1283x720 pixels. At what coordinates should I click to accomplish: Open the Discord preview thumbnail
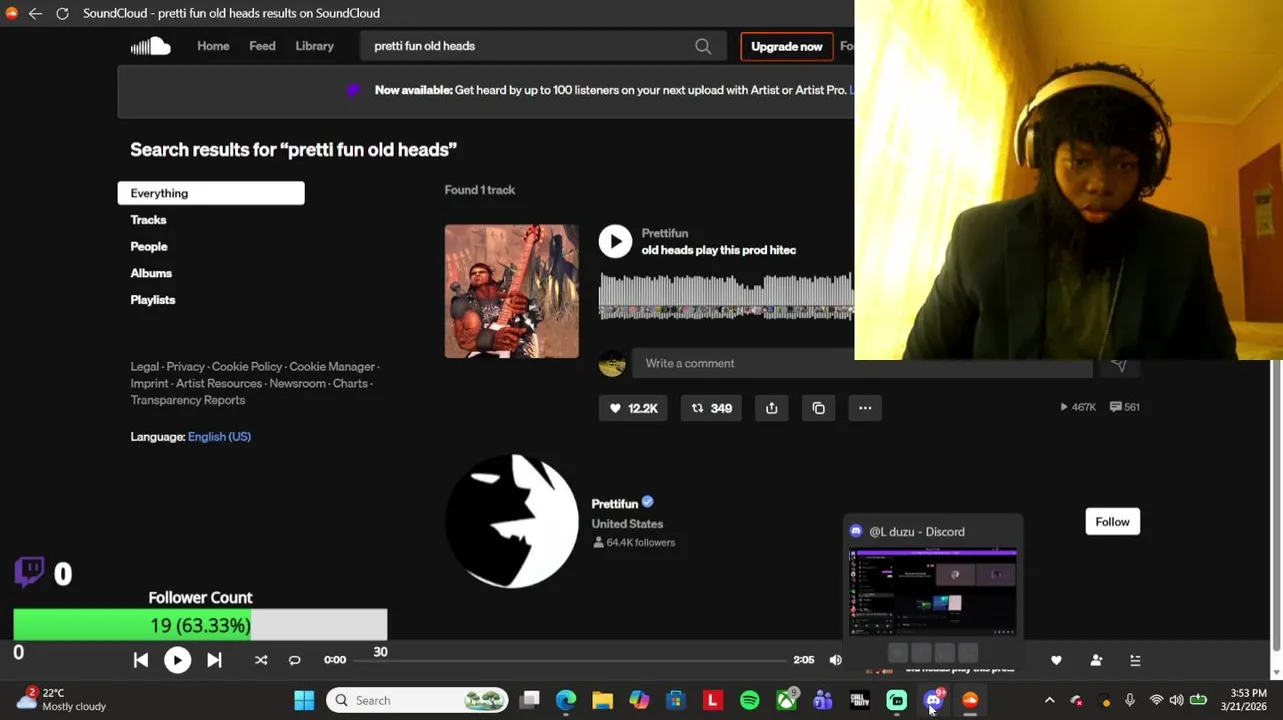click(x=933, y=592)
